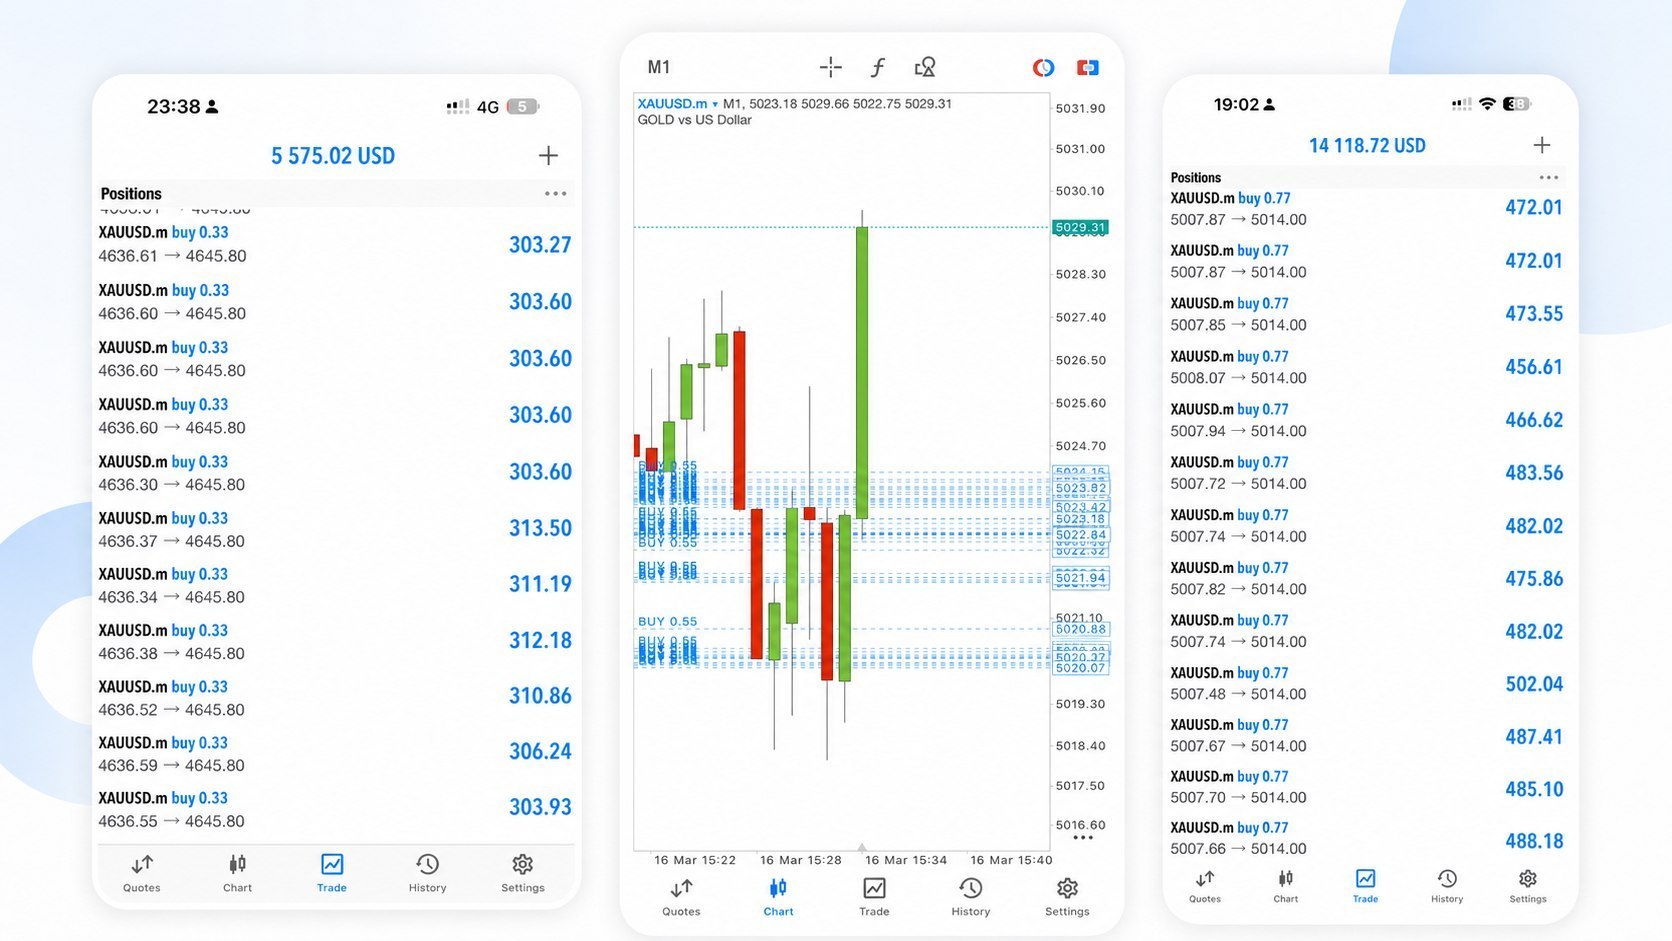The height and width of the screenshot is (941, 1672).
Task: Tap the plus icon beside 5 575.02 USD
Action: click(x=548, y=155)
